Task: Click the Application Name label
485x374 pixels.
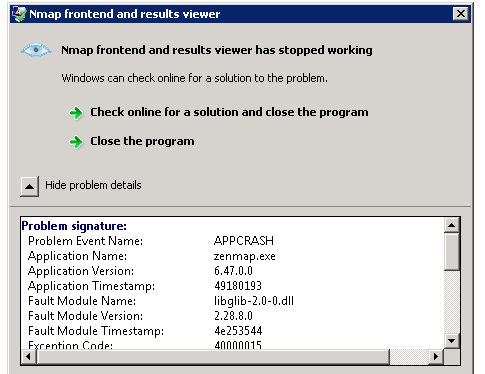Action: (77, 256)
